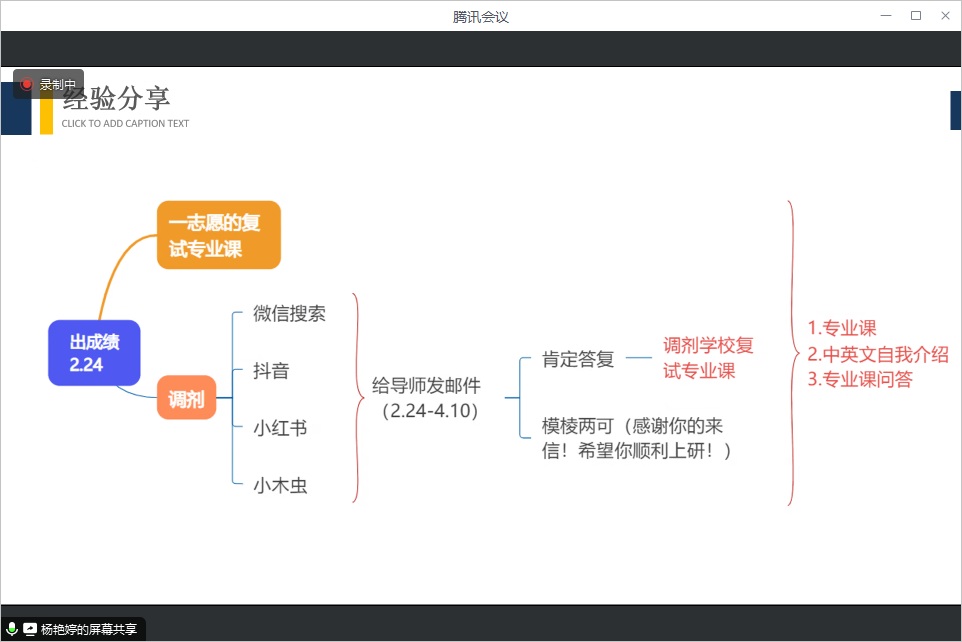
Task: Click the 录制中 recording status text
Action: point(58,85)
